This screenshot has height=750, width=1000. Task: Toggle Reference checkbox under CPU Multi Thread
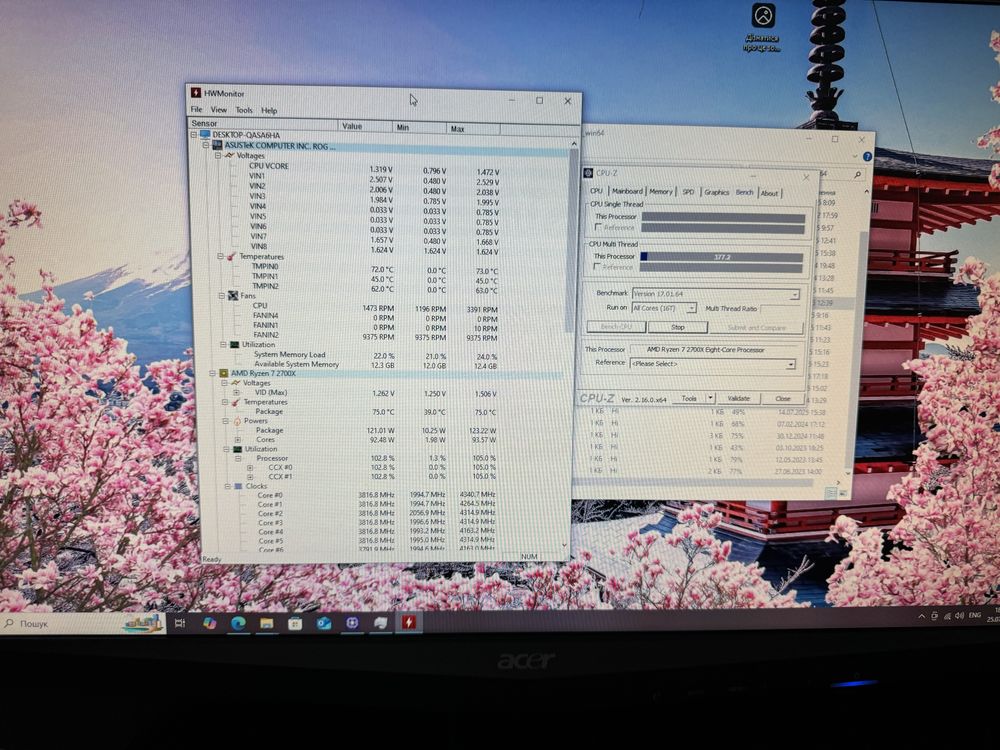pos(597,267)
